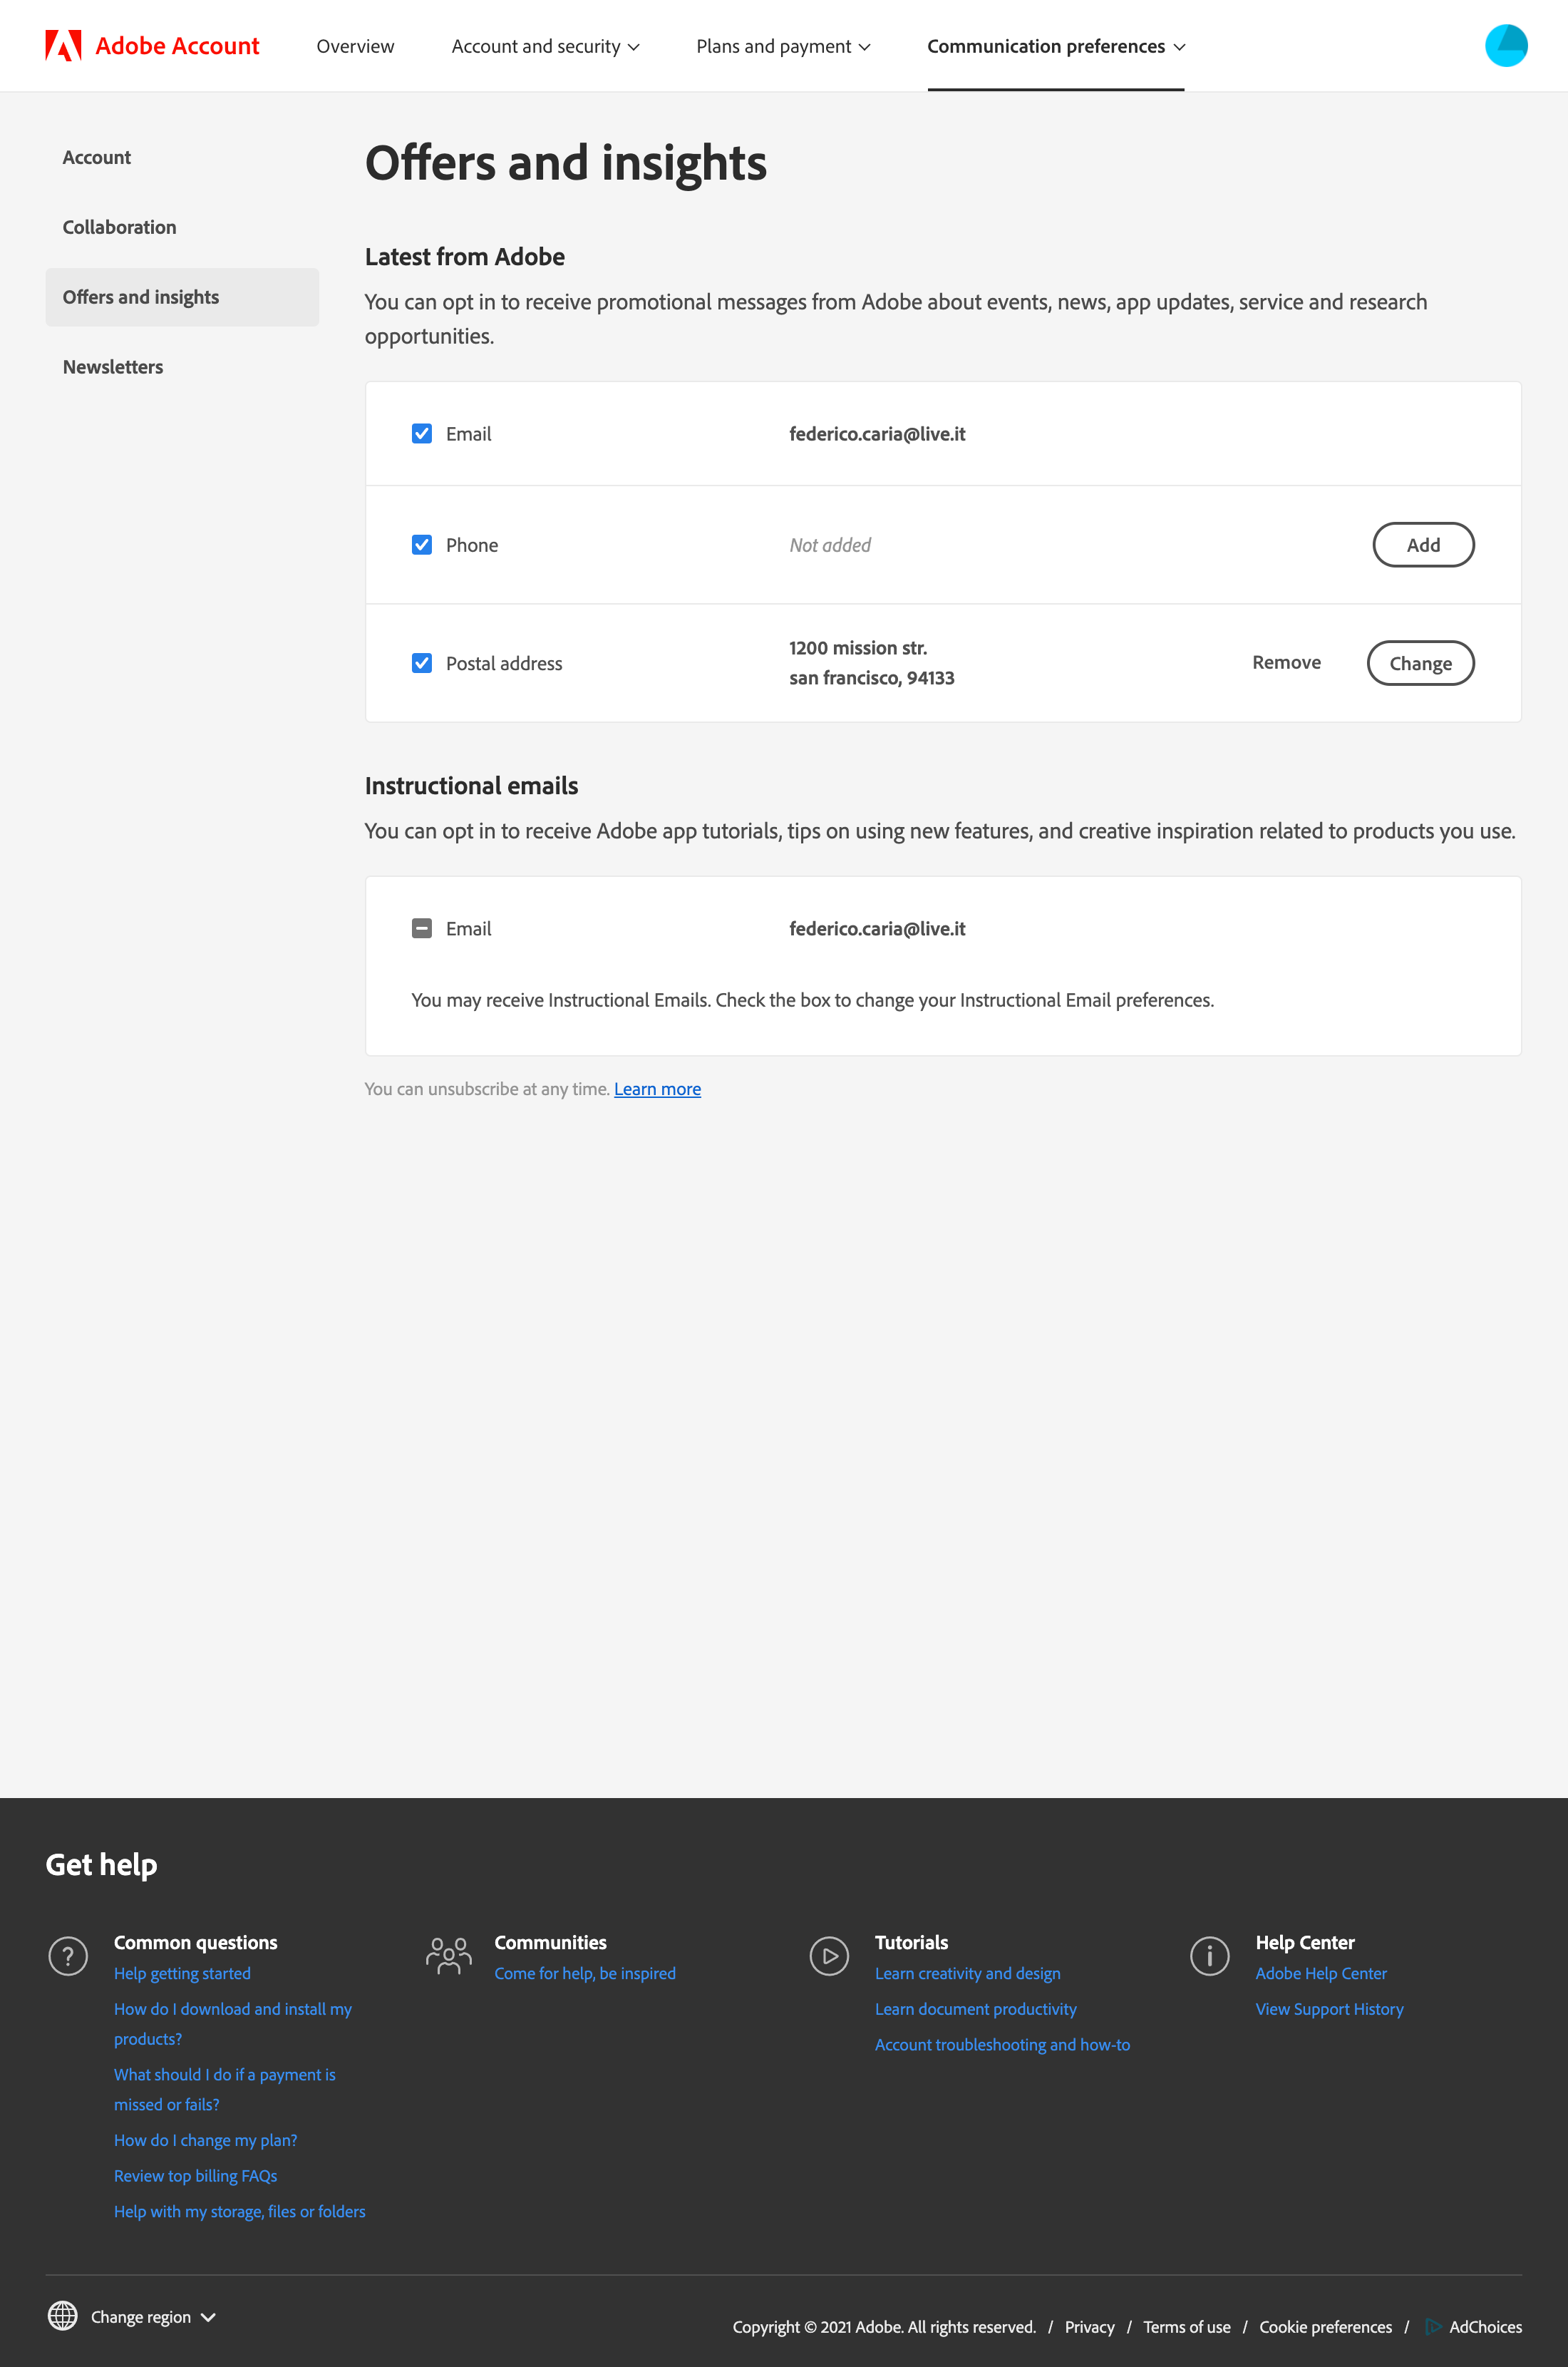Open the Plans and payment dropdown
This screenshot has height=2367, width=1568.
click(782, 46)
